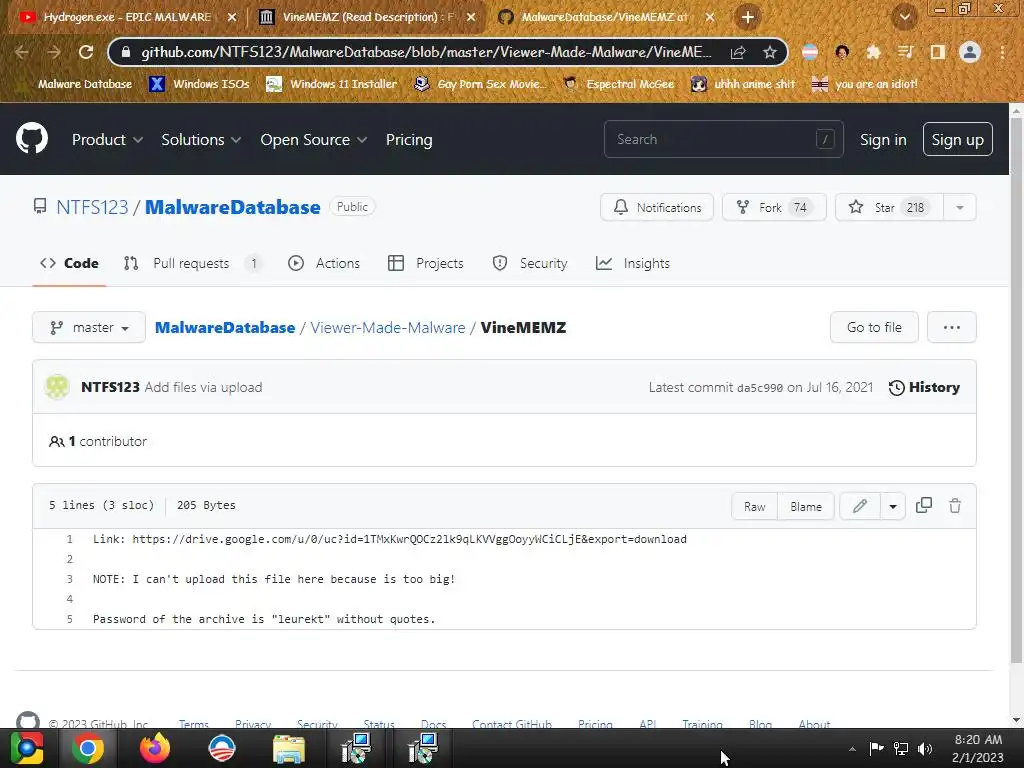The height and width of the screenshot is (768, 1024).
Task: Open a new browser tab
Action: tap(748, 17)
